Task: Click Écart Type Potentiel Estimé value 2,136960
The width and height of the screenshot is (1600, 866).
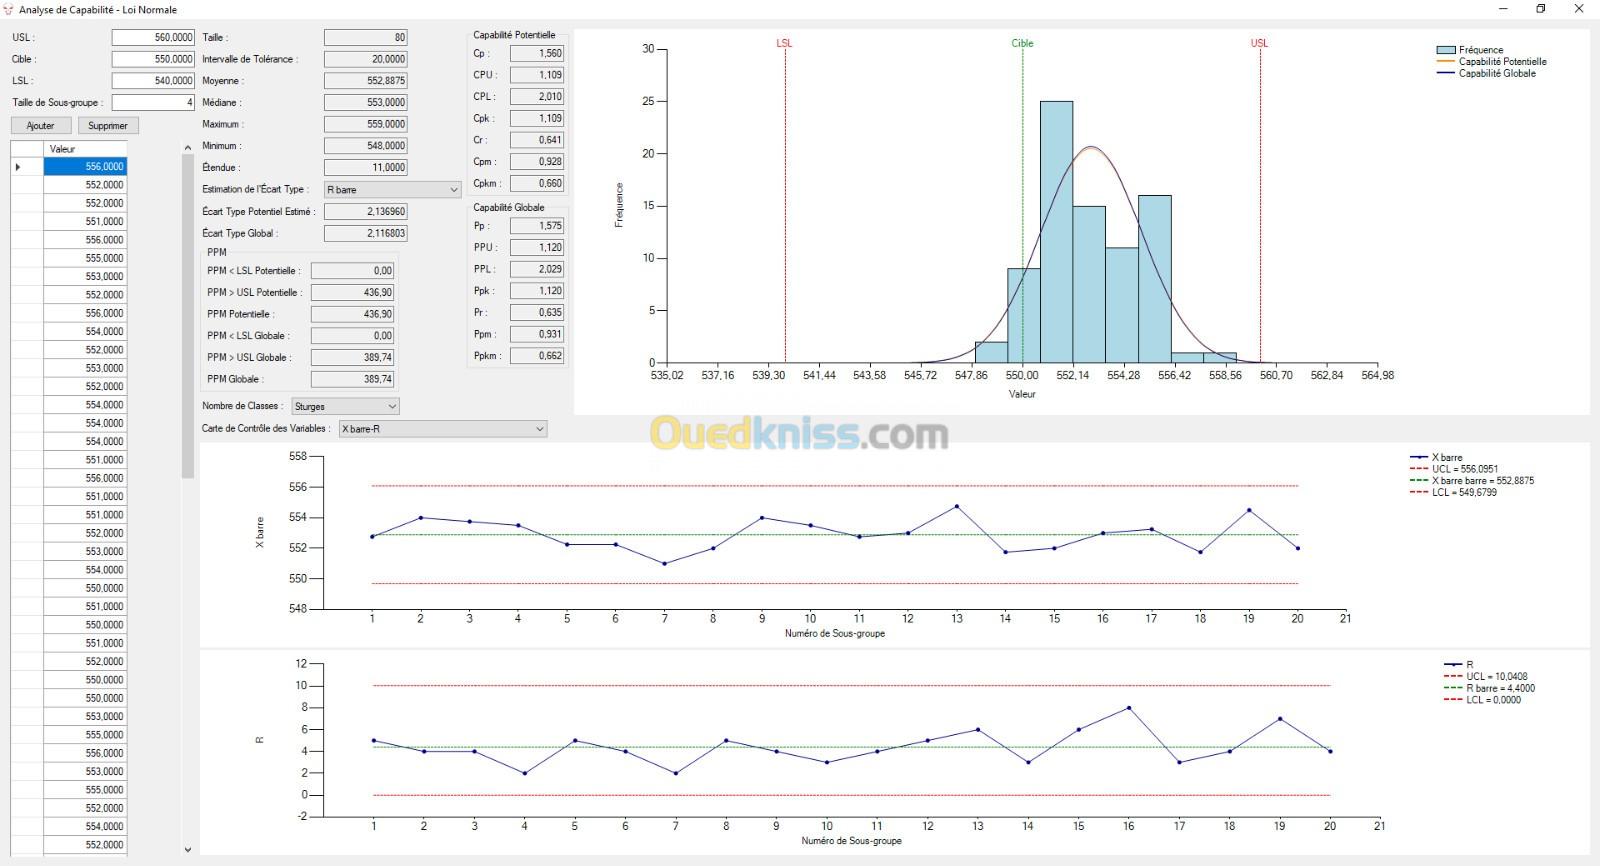Action: pos(365,211)
